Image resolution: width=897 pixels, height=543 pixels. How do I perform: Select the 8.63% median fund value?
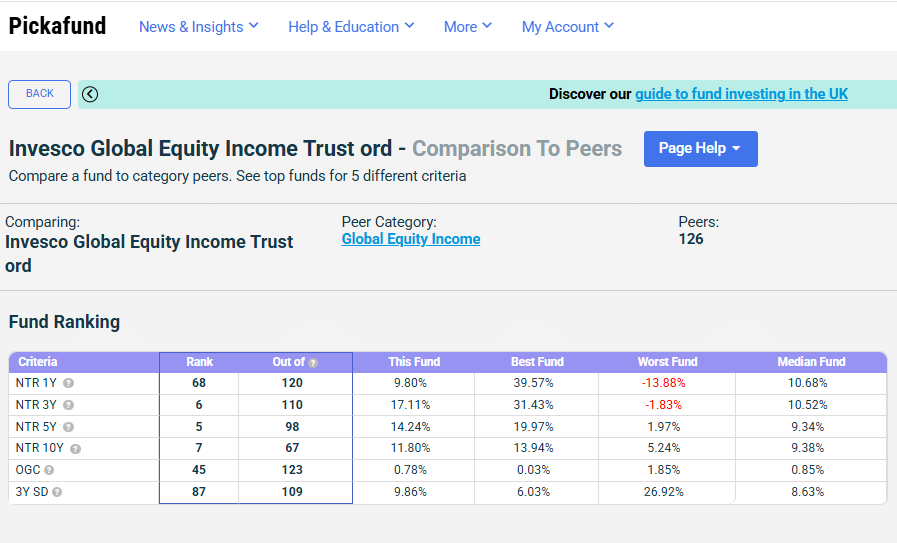pyautogui.click(x=808, y=492)
